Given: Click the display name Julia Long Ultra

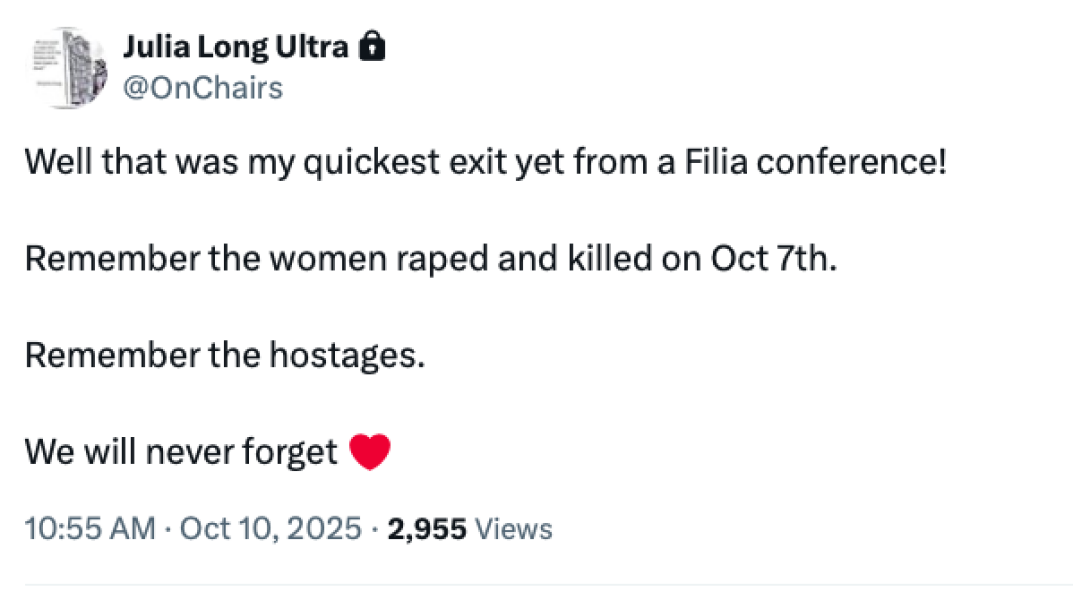Looking at the screenshot, I should pyautogui.click(x=236, y=45).
